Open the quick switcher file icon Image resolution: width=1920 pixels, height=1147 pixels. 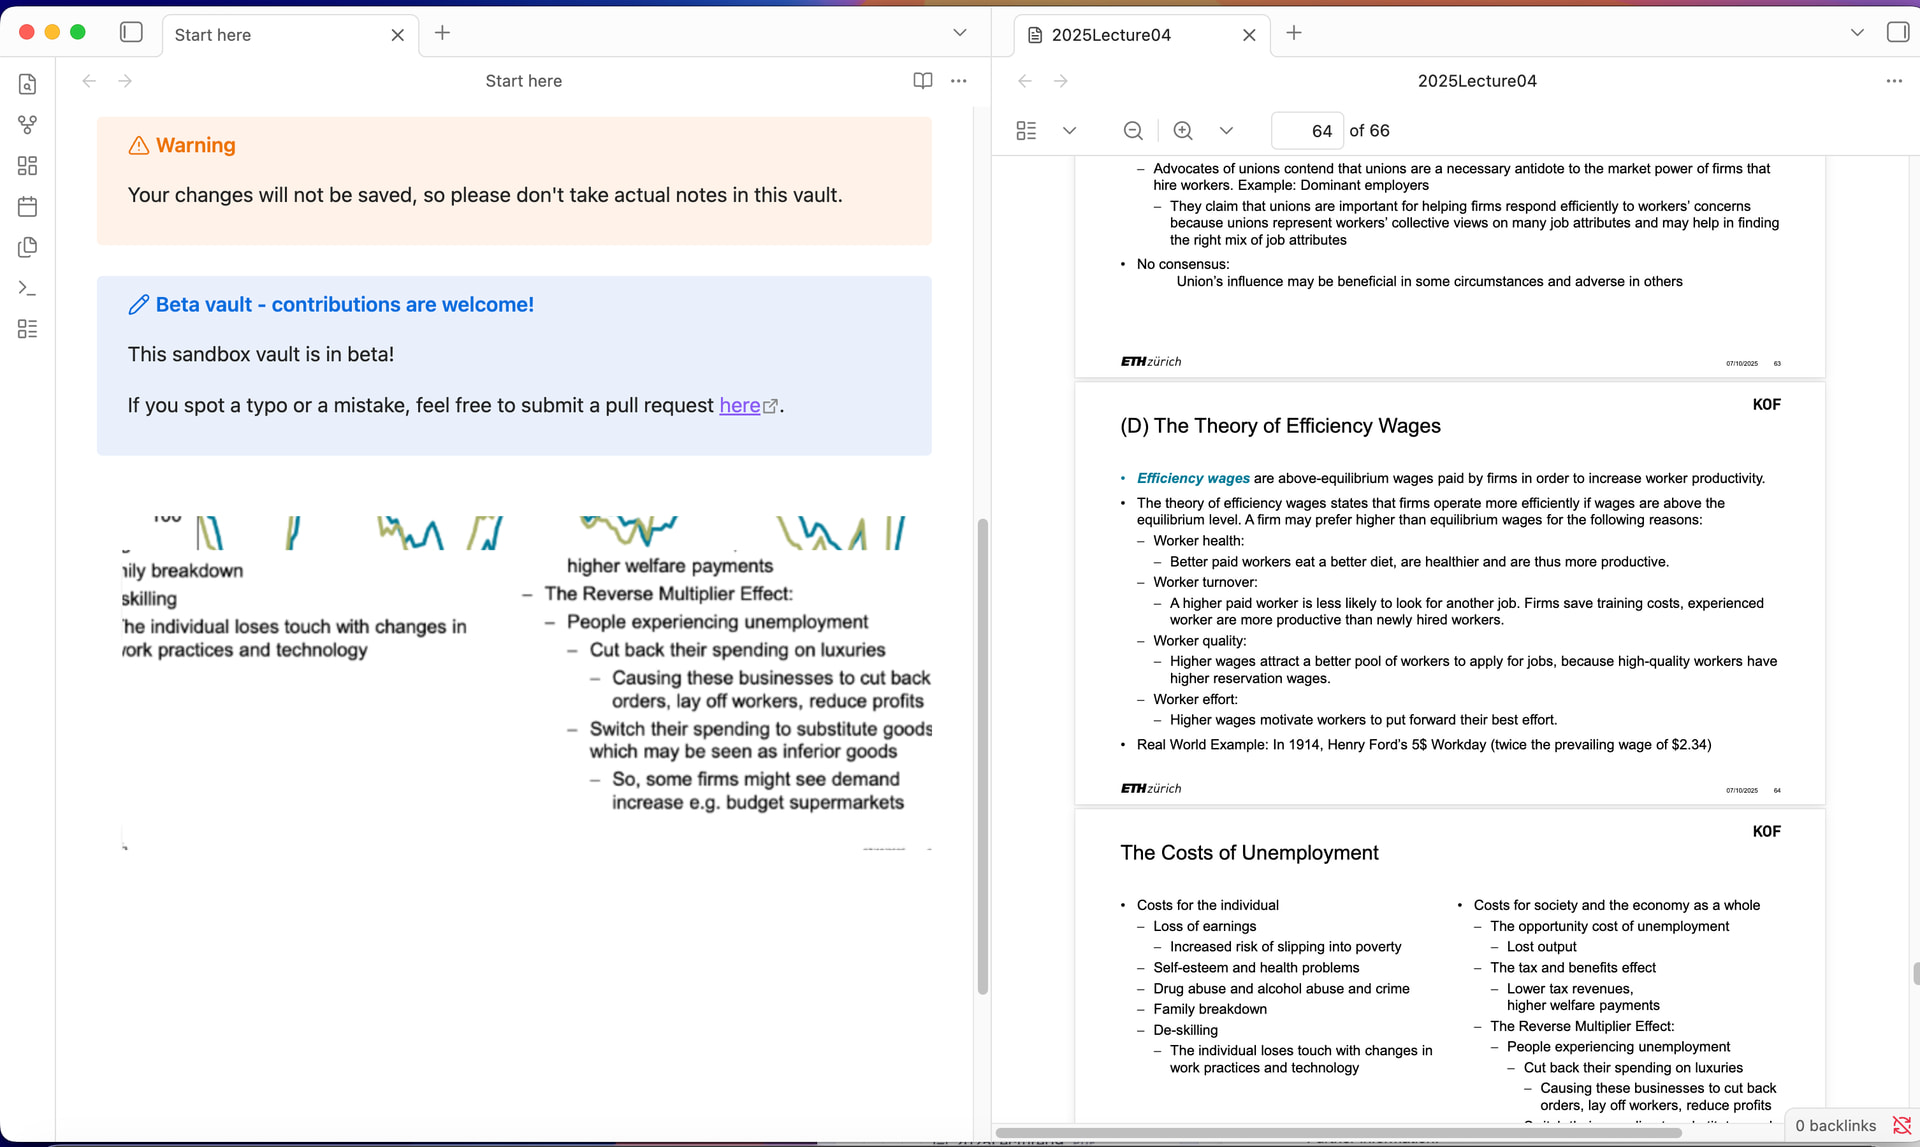click(x=27, y=85)
